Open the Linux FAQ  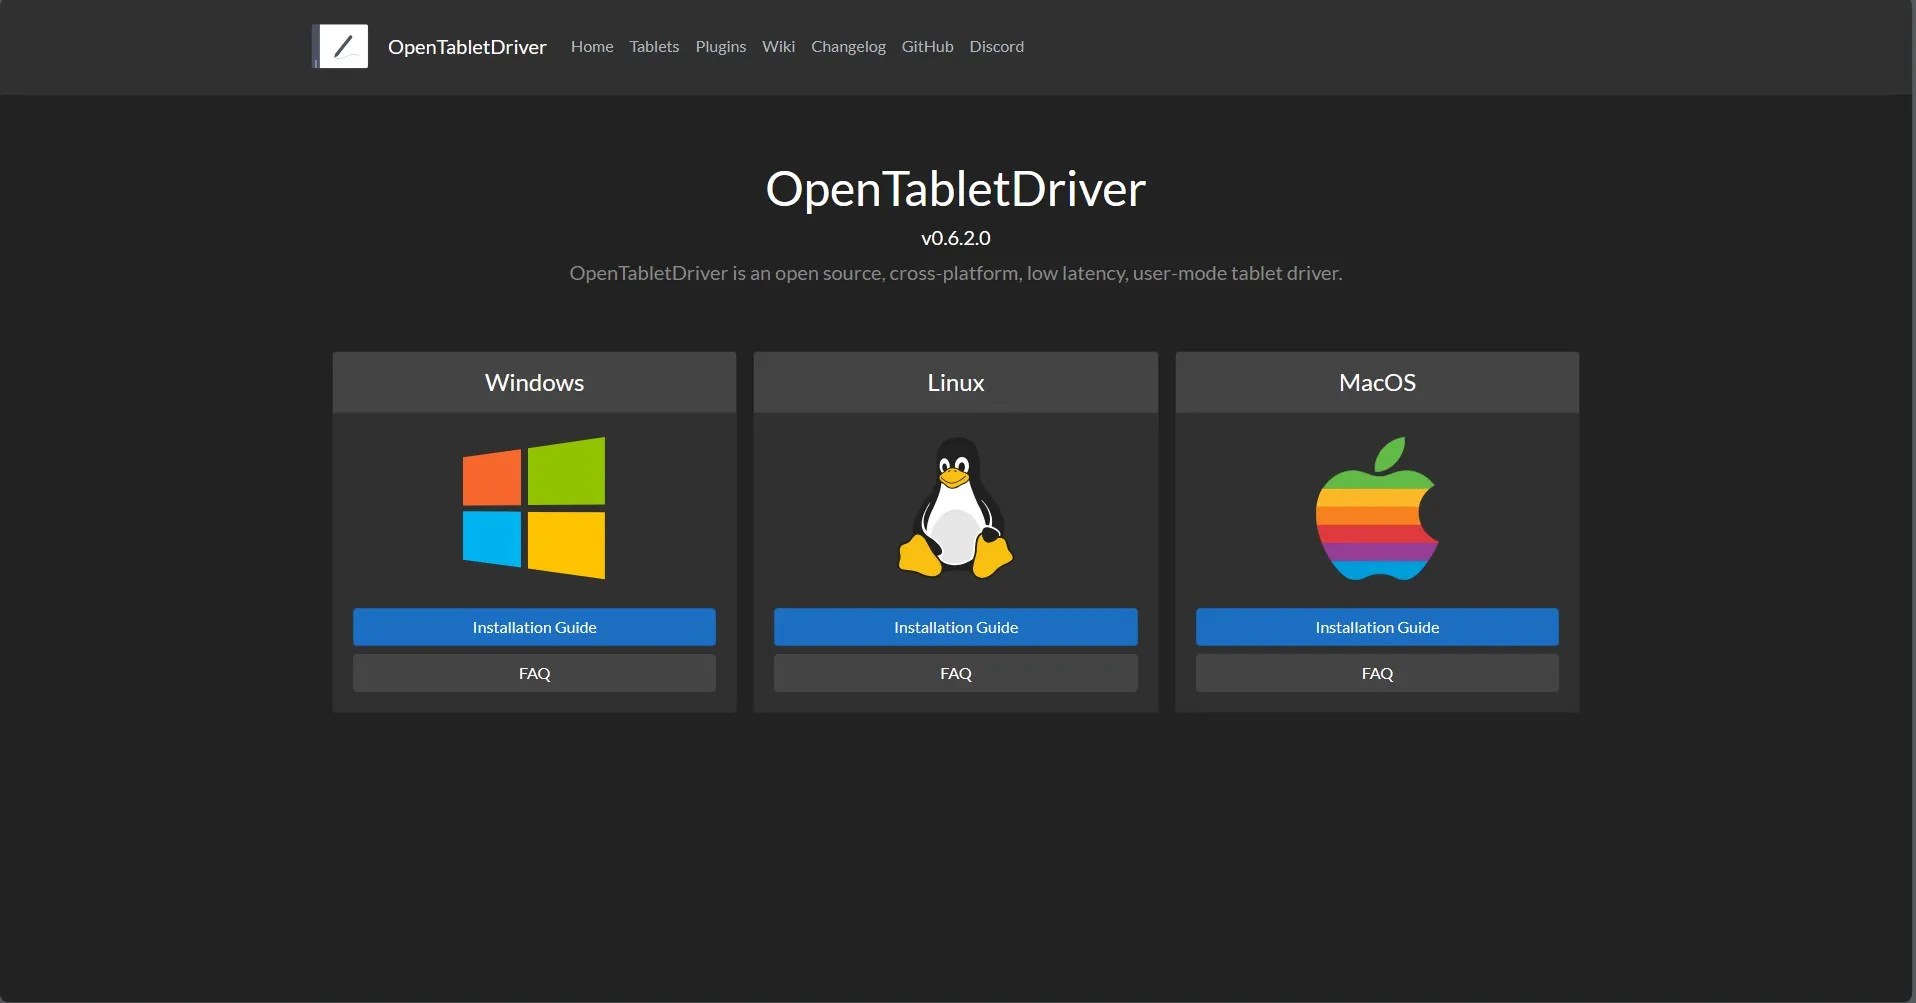955,672
